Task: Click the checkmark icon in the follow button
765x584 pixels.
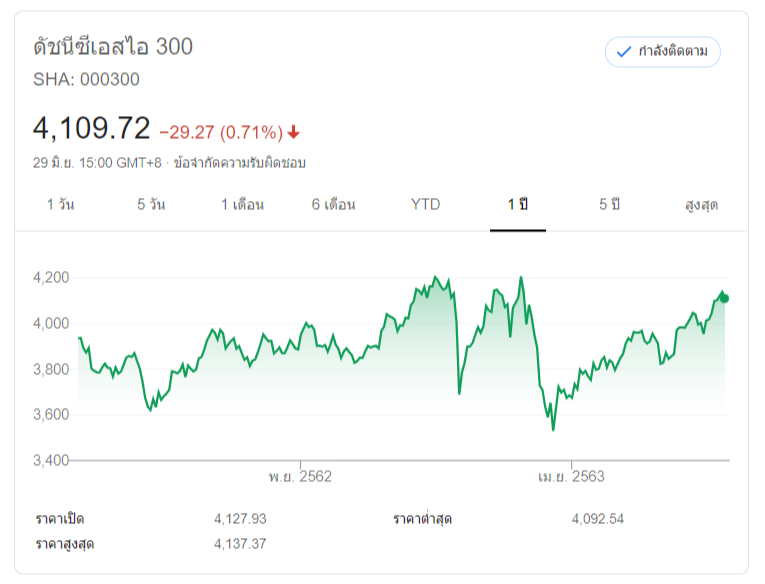Action: 624,51
